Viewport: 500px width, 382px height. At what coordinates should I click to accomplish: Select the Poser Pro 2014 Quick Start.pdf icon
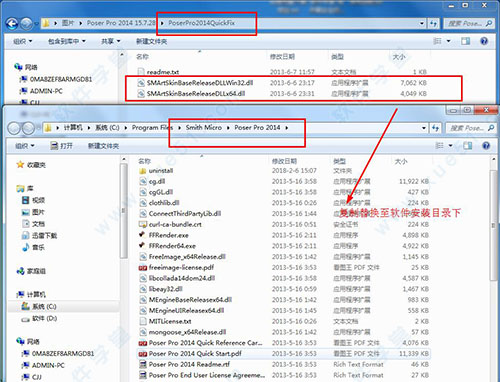point(143,354)
